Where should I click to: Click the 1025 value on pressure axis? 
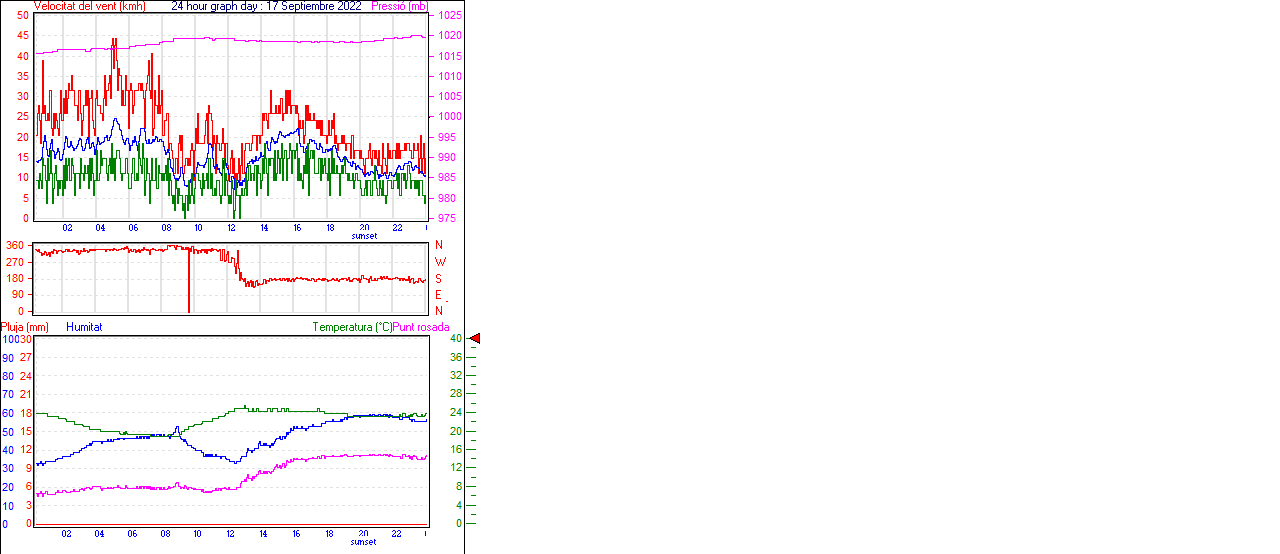(449, 16)
